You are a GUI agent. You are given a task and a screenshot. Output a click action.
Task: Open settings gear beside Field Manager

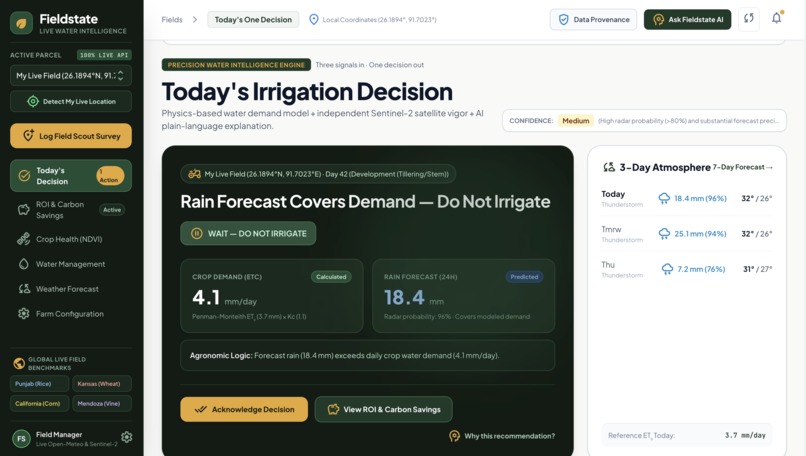tap(126, 437)
